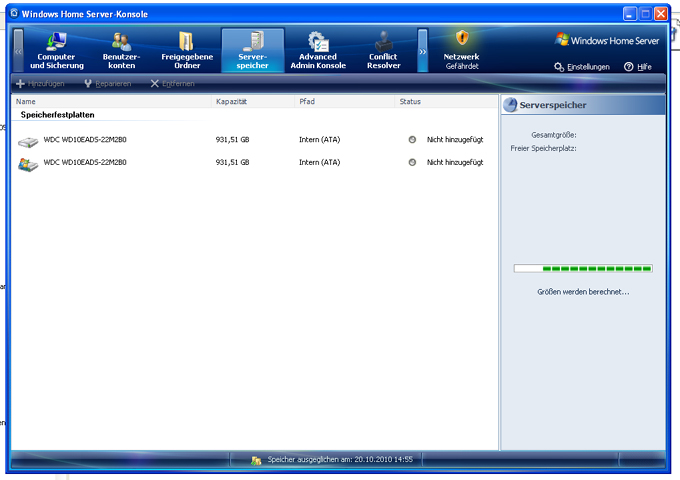Sort list by Kapazität column header

(232, 102)
